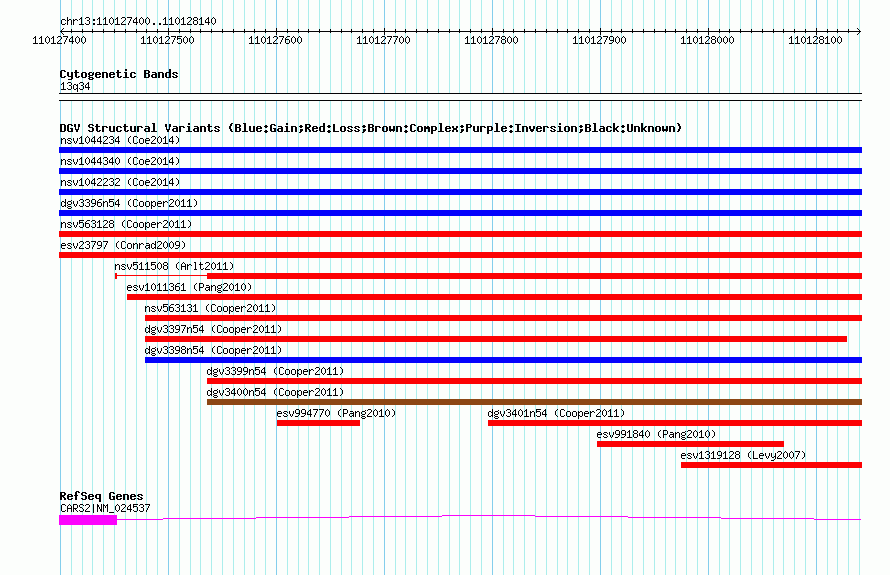Image resolution: width=890 pixels, height=575 pixels.
Task: Click the 13q34 band label
Action: point(75,86)
